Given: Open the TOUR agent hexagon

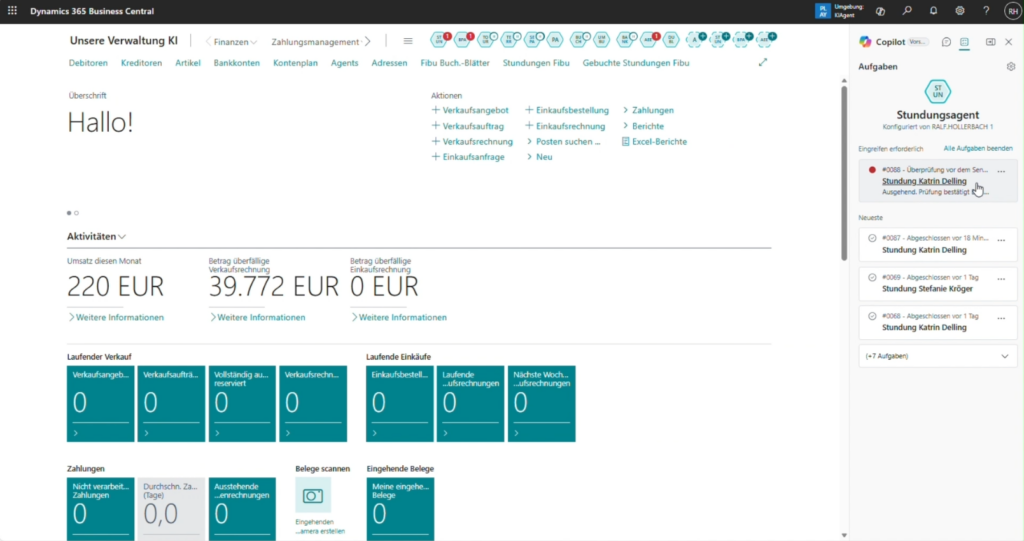Looking at the screenshot, I should [x=486, y=40].
